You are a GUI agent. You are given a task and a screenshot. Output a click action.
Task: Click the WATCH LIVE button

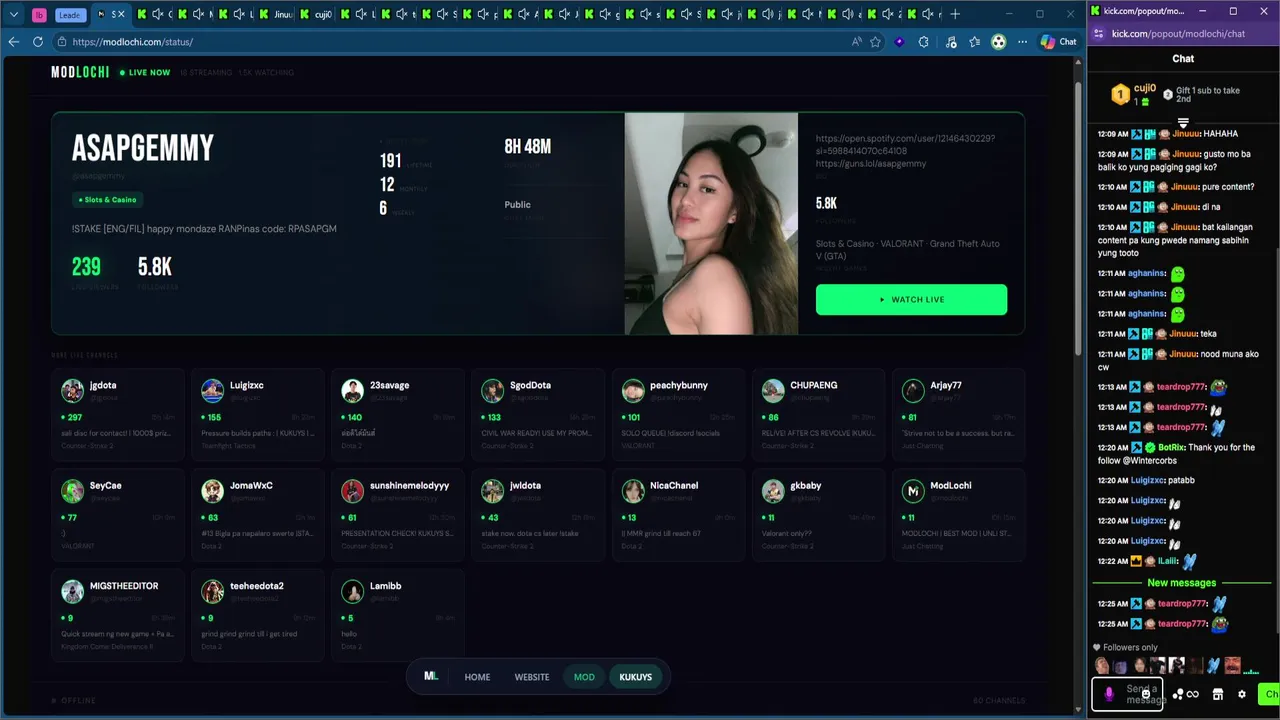[911, 299]
